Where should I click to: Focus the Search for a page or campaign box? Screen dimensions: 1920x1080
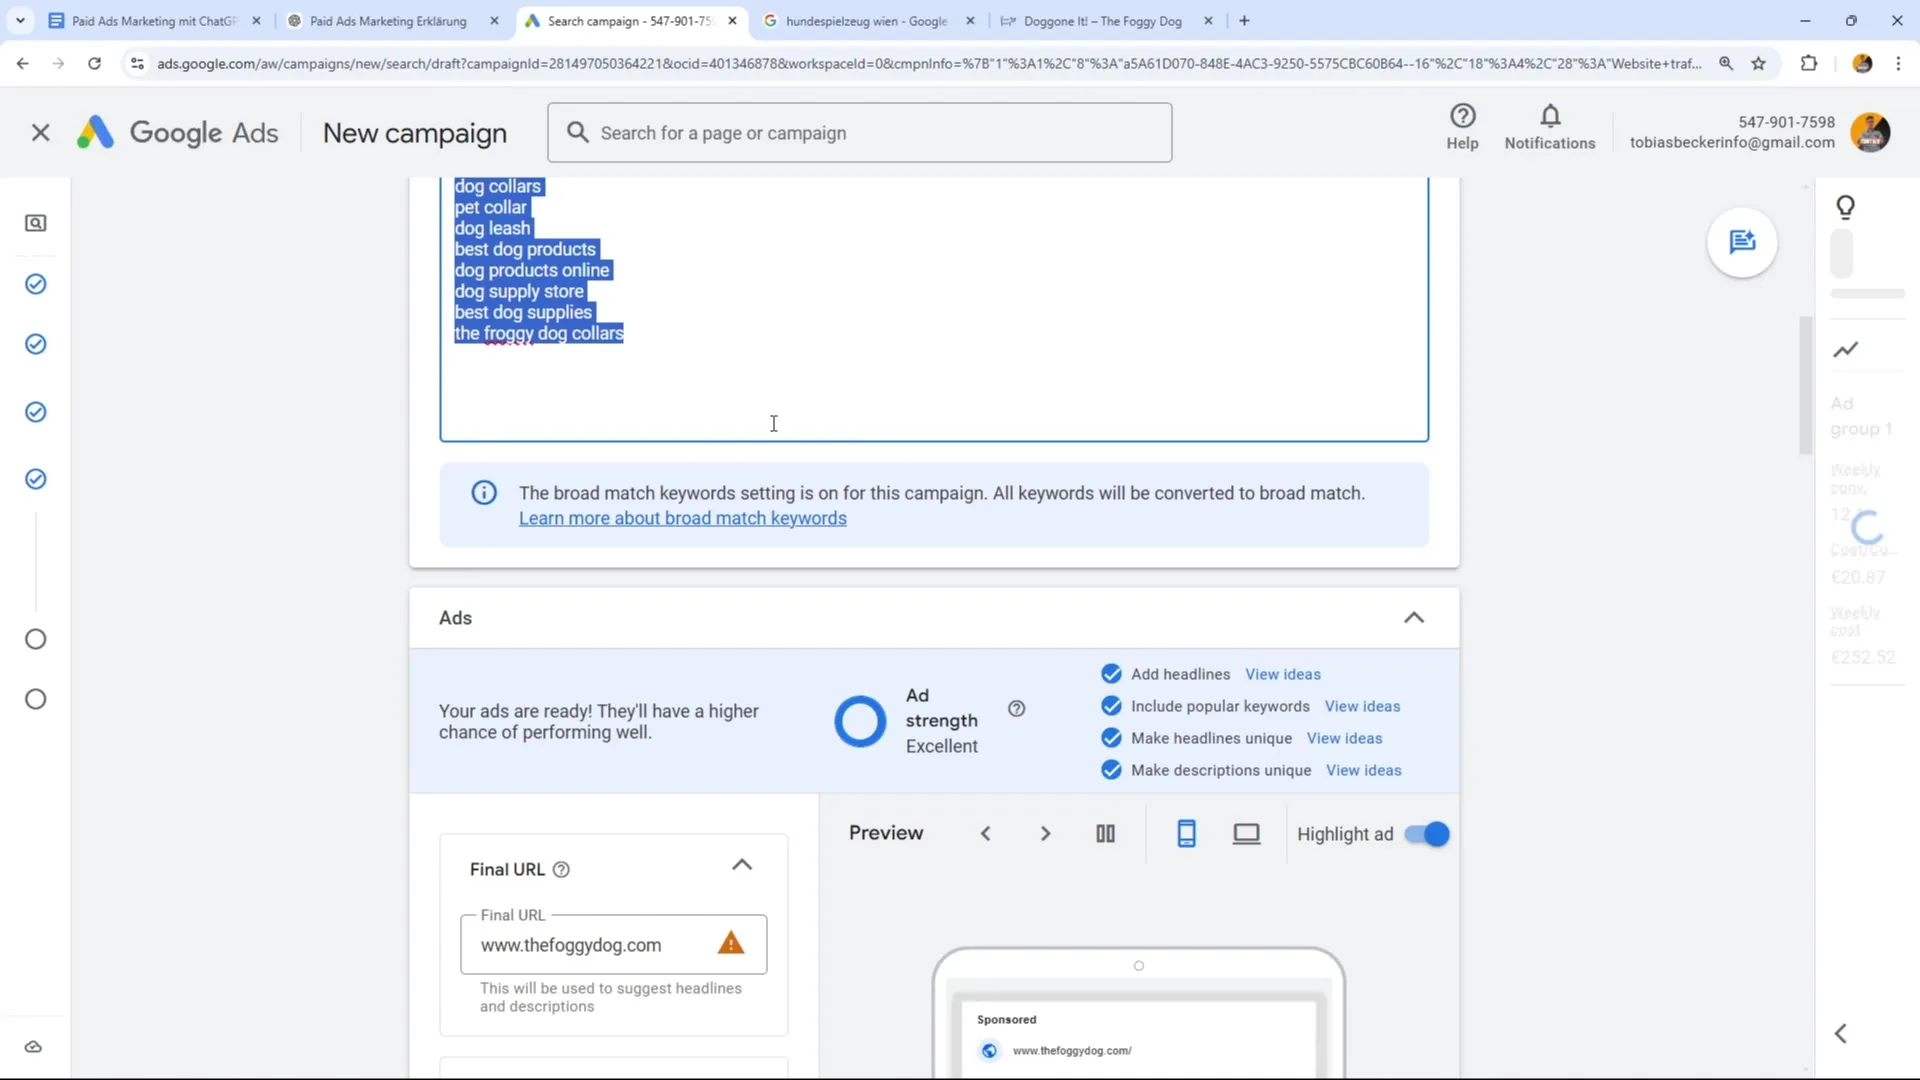[x=859, y=132]
